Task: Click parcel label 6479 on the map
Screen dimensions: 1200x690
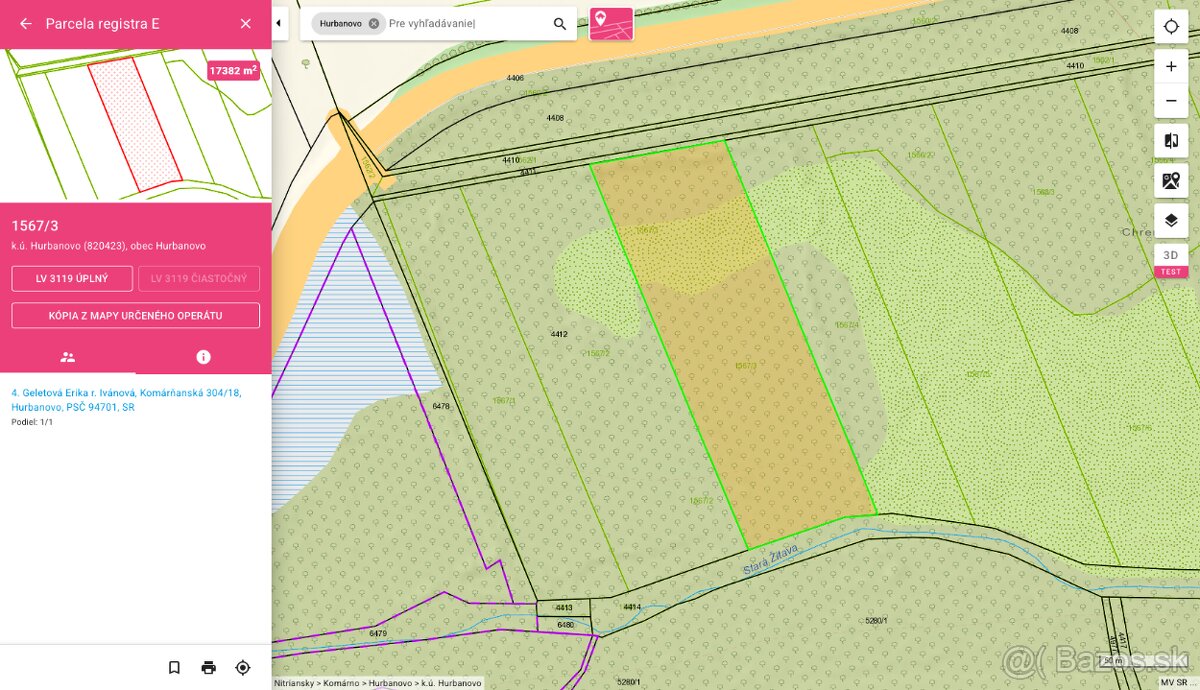Action: 378,633
